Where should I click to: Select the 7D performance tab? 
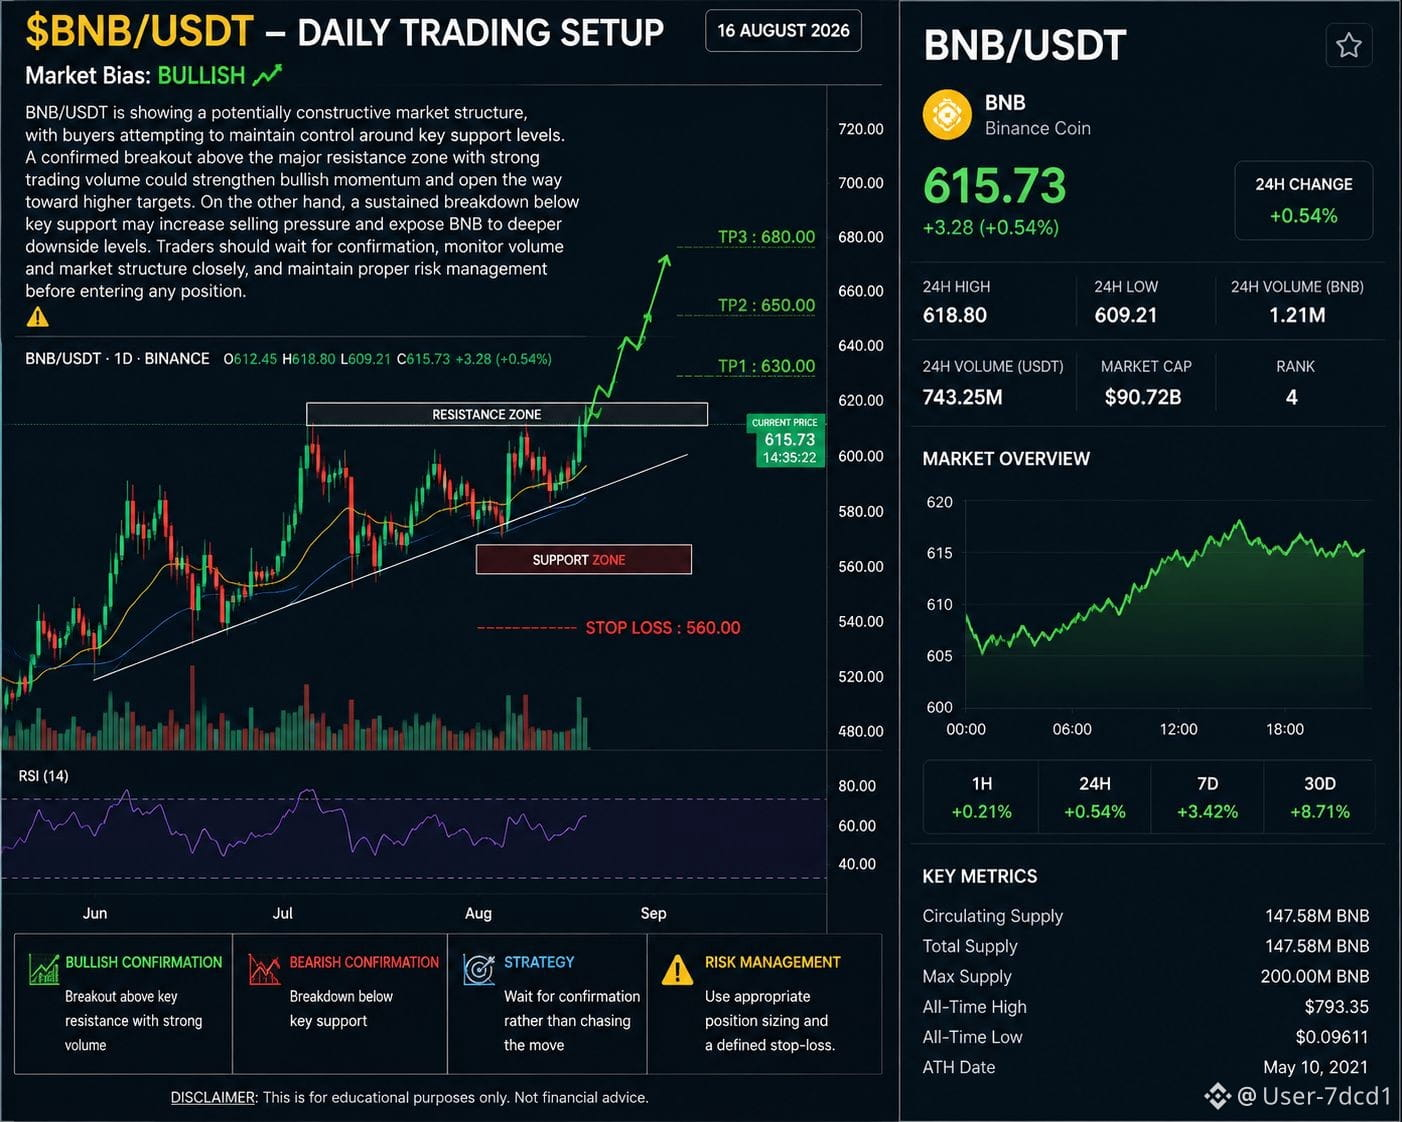pyautogui.click(x=1207, y=797)
